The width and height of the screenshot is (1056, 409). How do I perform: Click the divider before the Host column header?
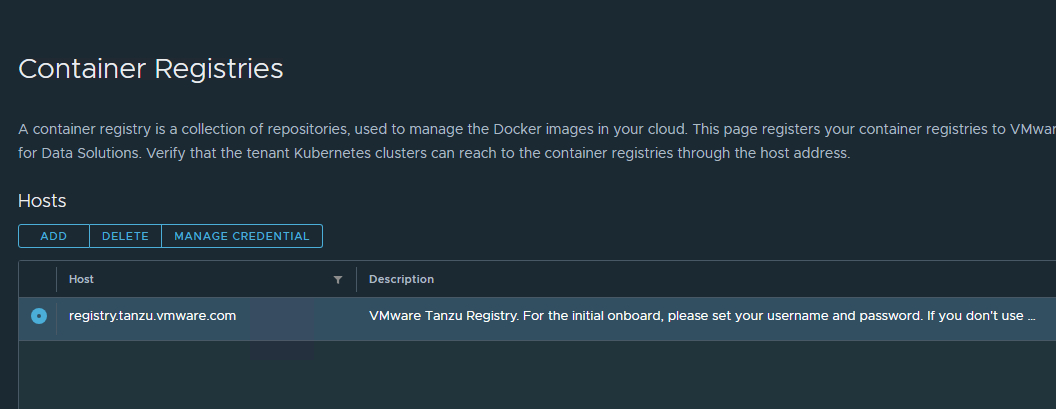57,280
